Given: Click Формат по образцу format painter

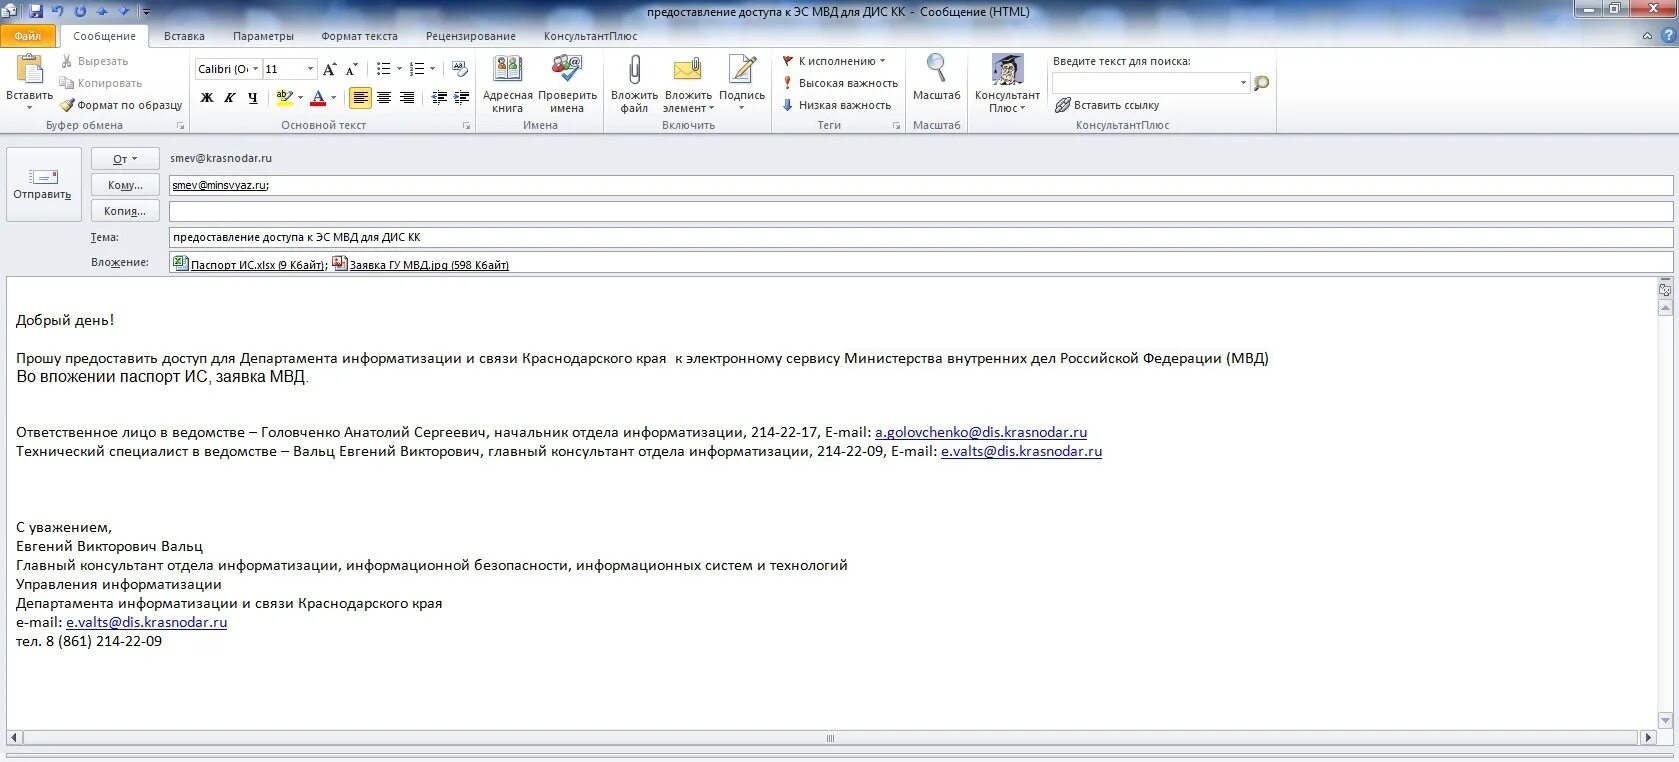Looking at the screenshot, I should [121, 105].
